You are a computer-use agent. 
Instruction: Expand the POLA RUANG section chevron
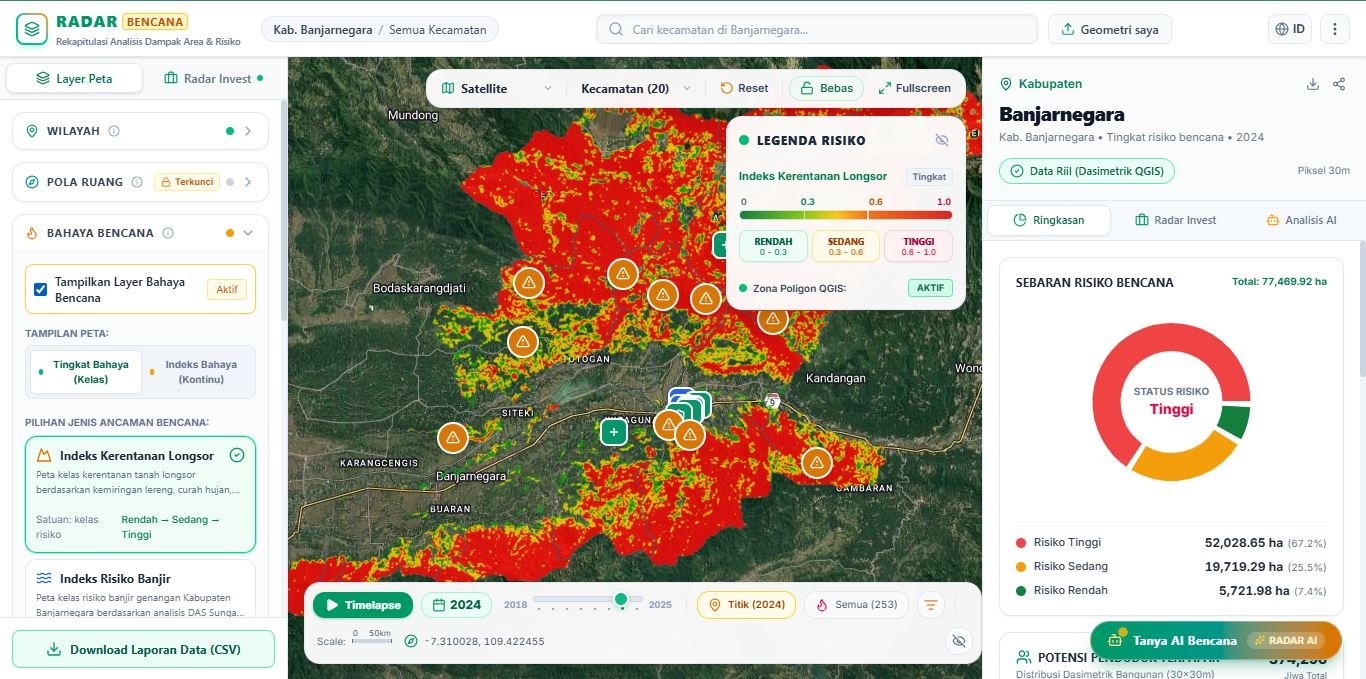point(248,182)
